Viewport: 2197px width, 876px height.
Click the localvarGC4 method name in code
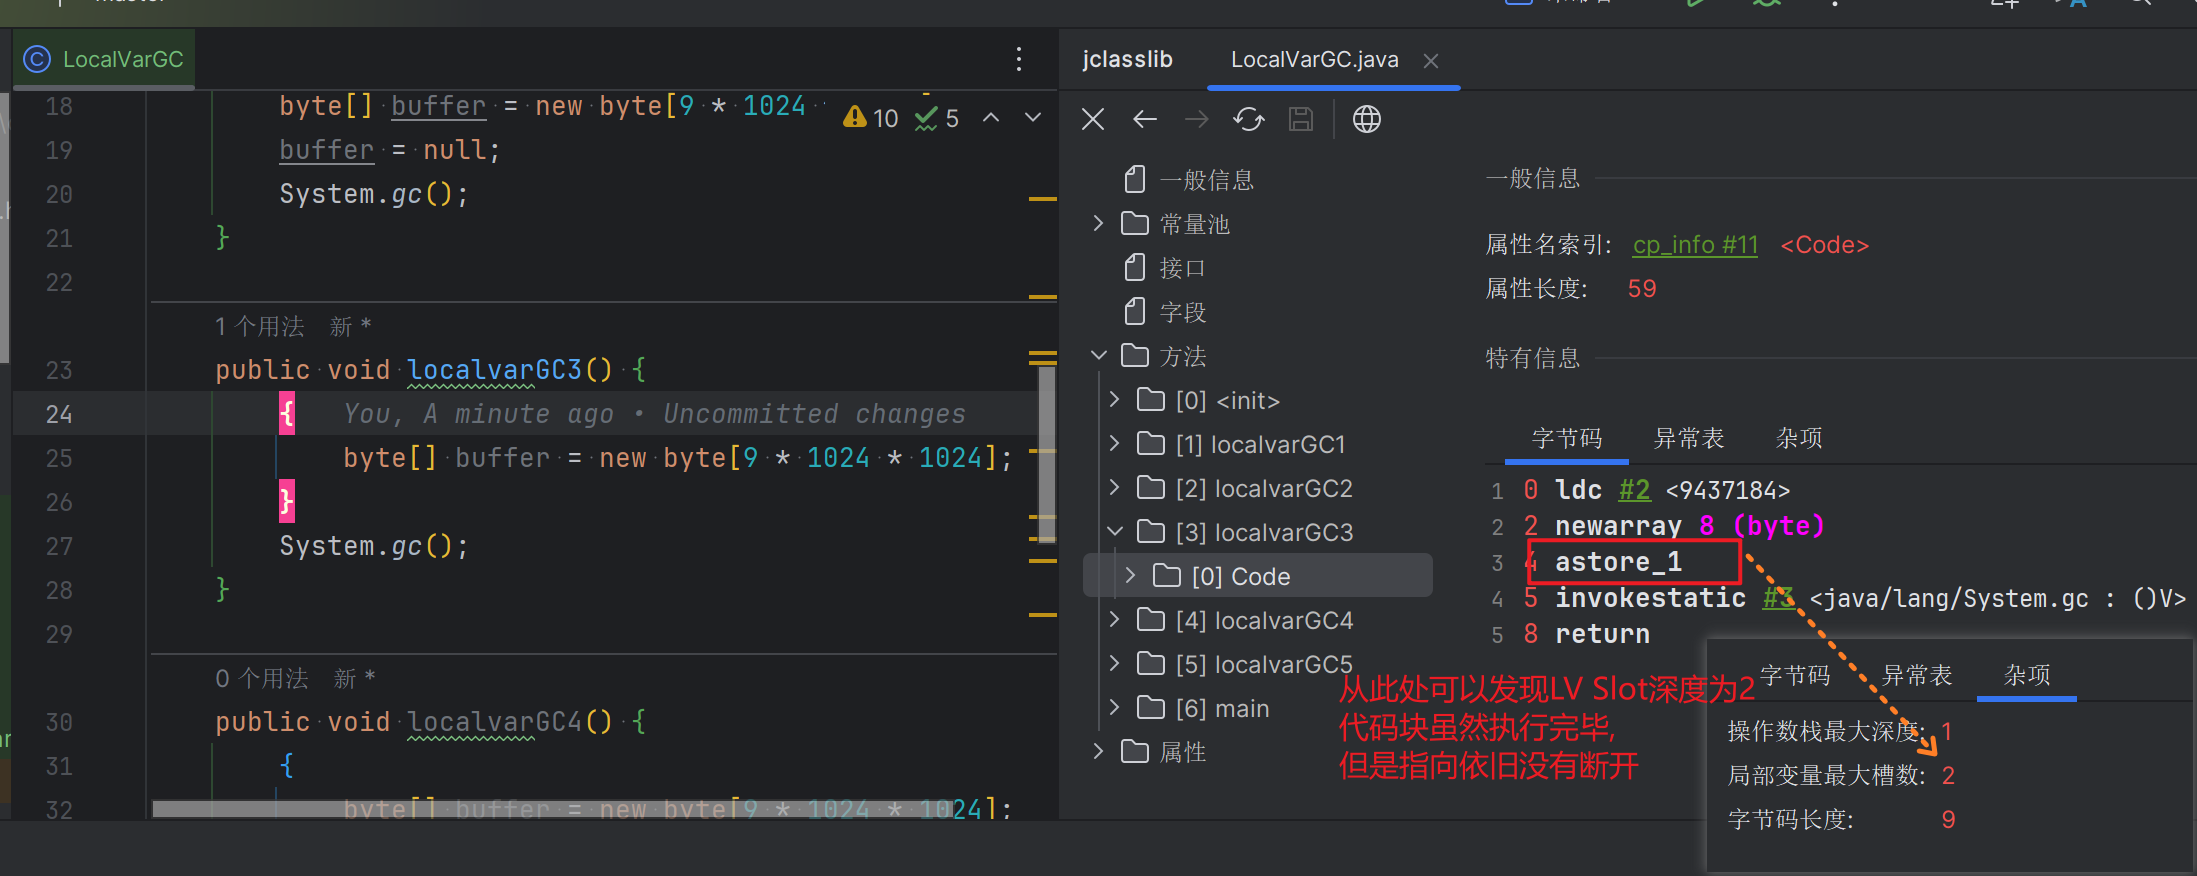click(x=495, y=722)
